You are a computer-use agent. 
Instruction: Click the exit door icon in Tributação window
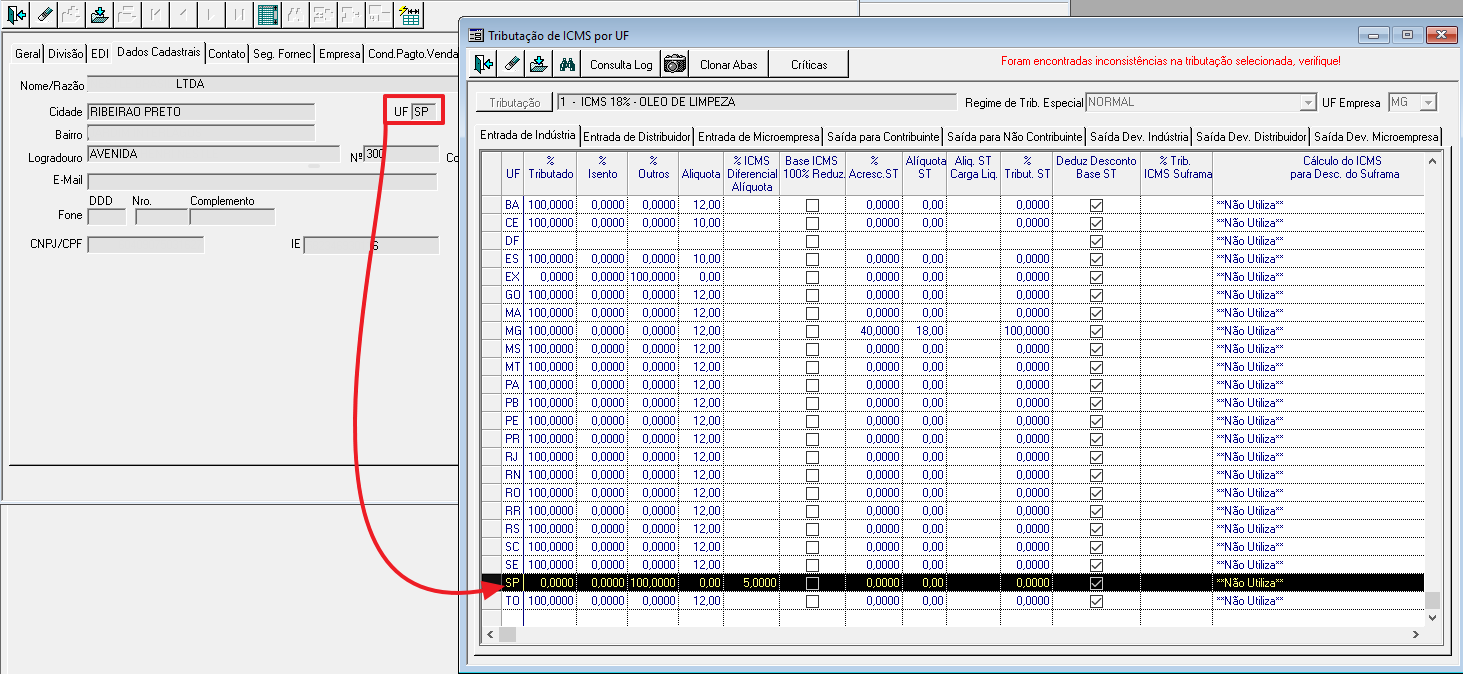click(x=484, y=64)
